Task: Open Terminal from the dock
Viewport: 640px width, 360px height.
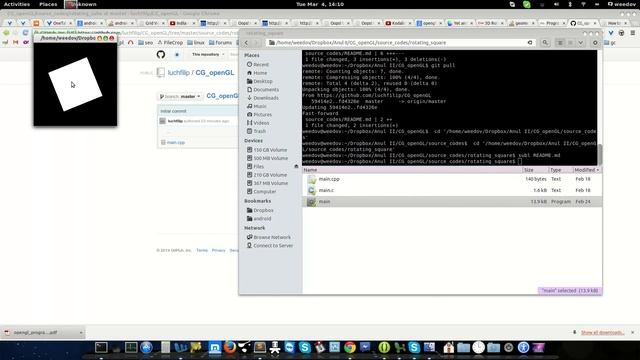Action: point(101,347)
